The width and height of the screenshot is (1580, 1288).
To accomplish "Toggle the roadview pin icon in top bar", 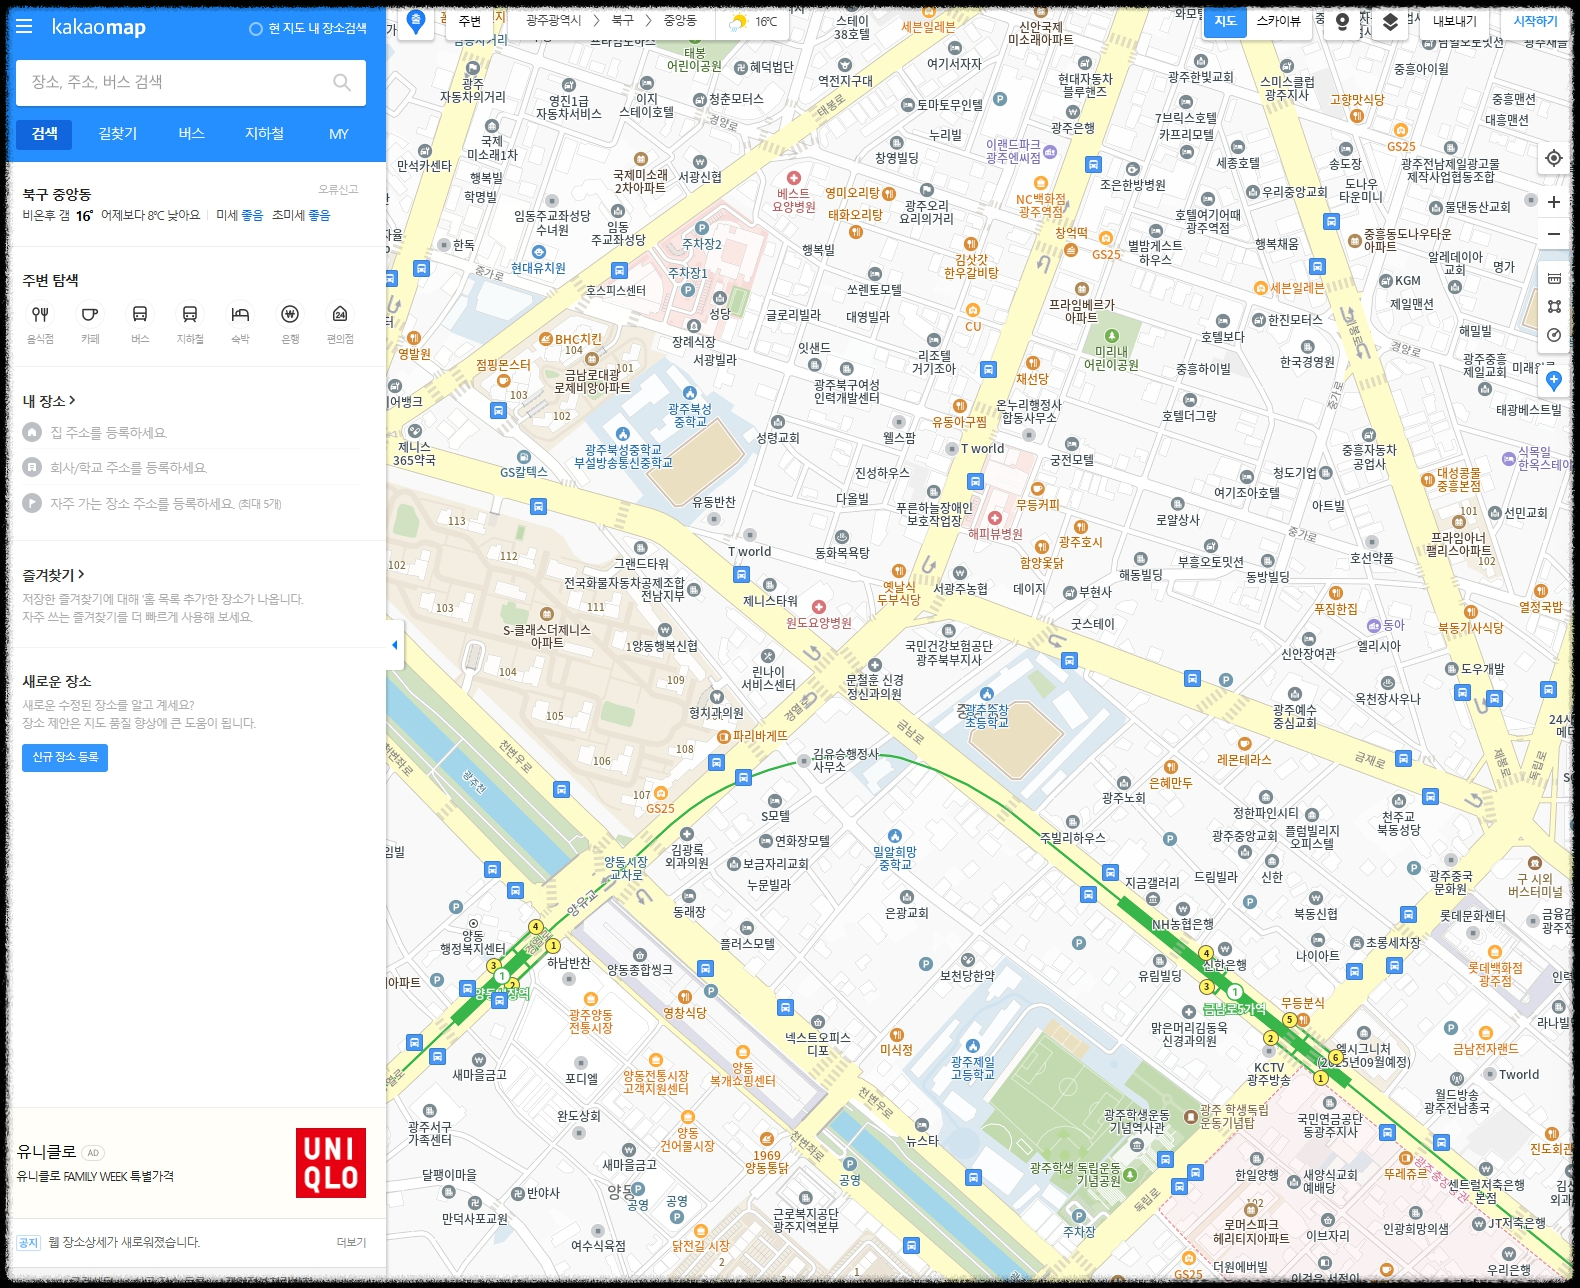I will (1343, 21).
